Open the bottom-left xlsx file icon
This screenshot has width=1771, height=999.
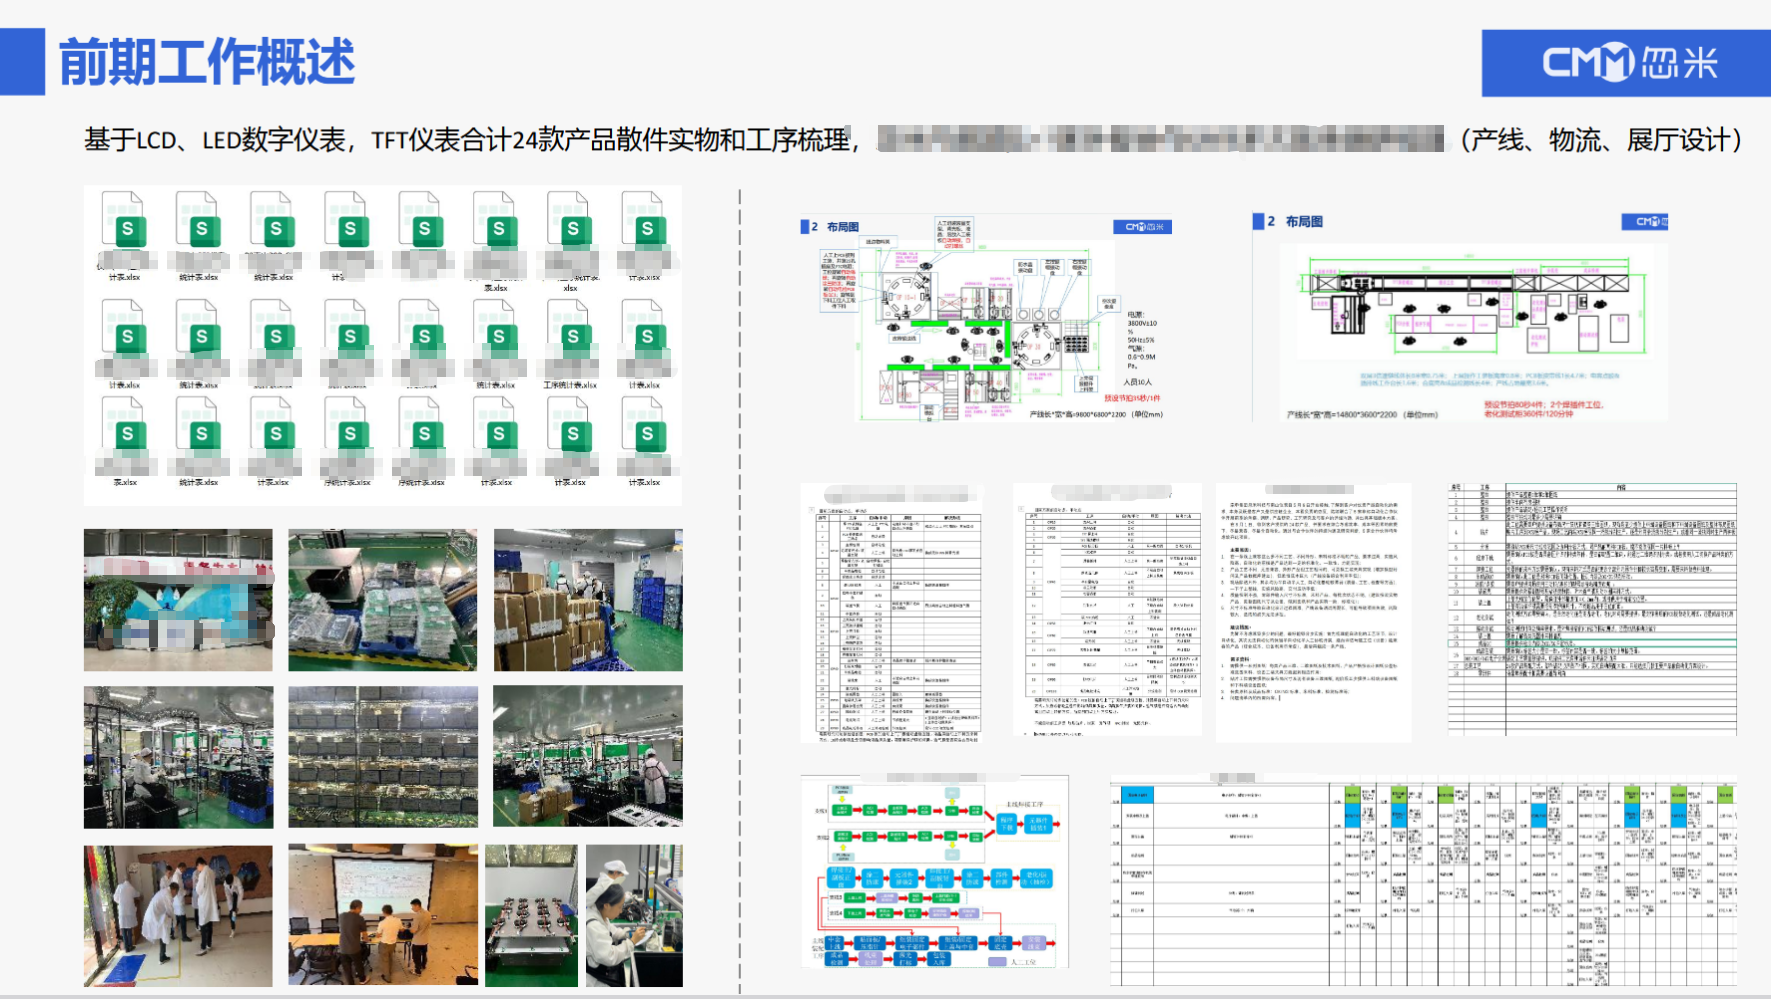(124, 436)
